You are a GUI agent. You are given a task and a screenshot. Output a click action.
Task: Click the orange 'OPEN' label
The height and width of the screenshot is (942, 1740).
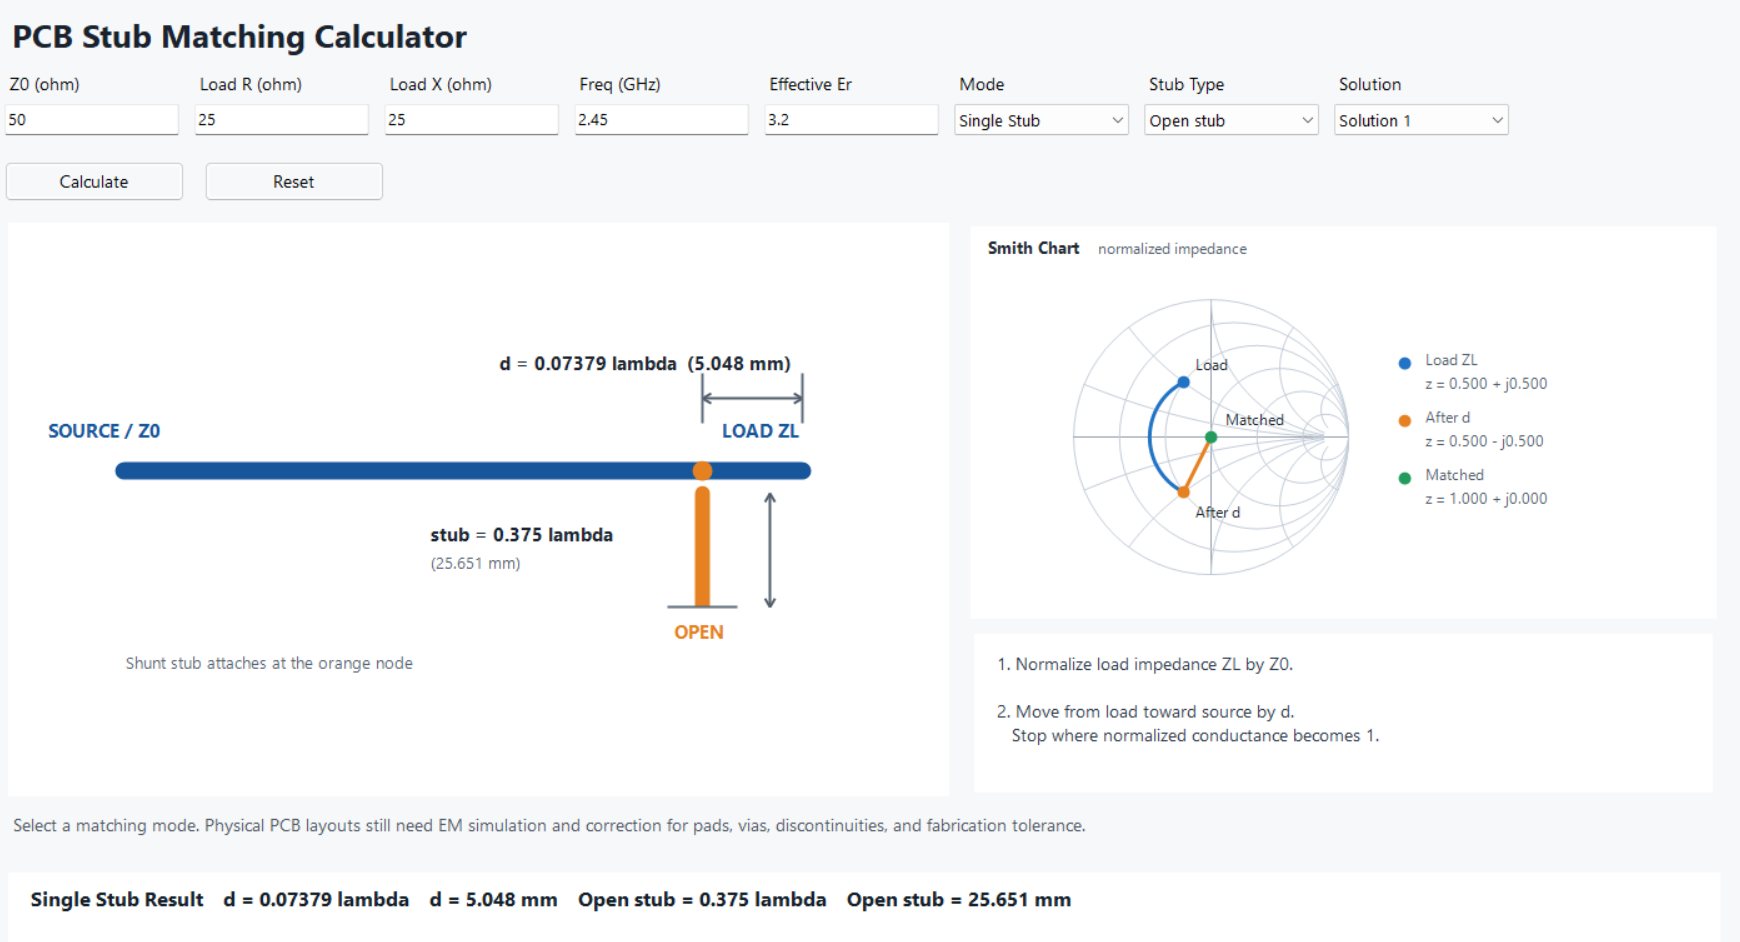click(x=699, y=632)
